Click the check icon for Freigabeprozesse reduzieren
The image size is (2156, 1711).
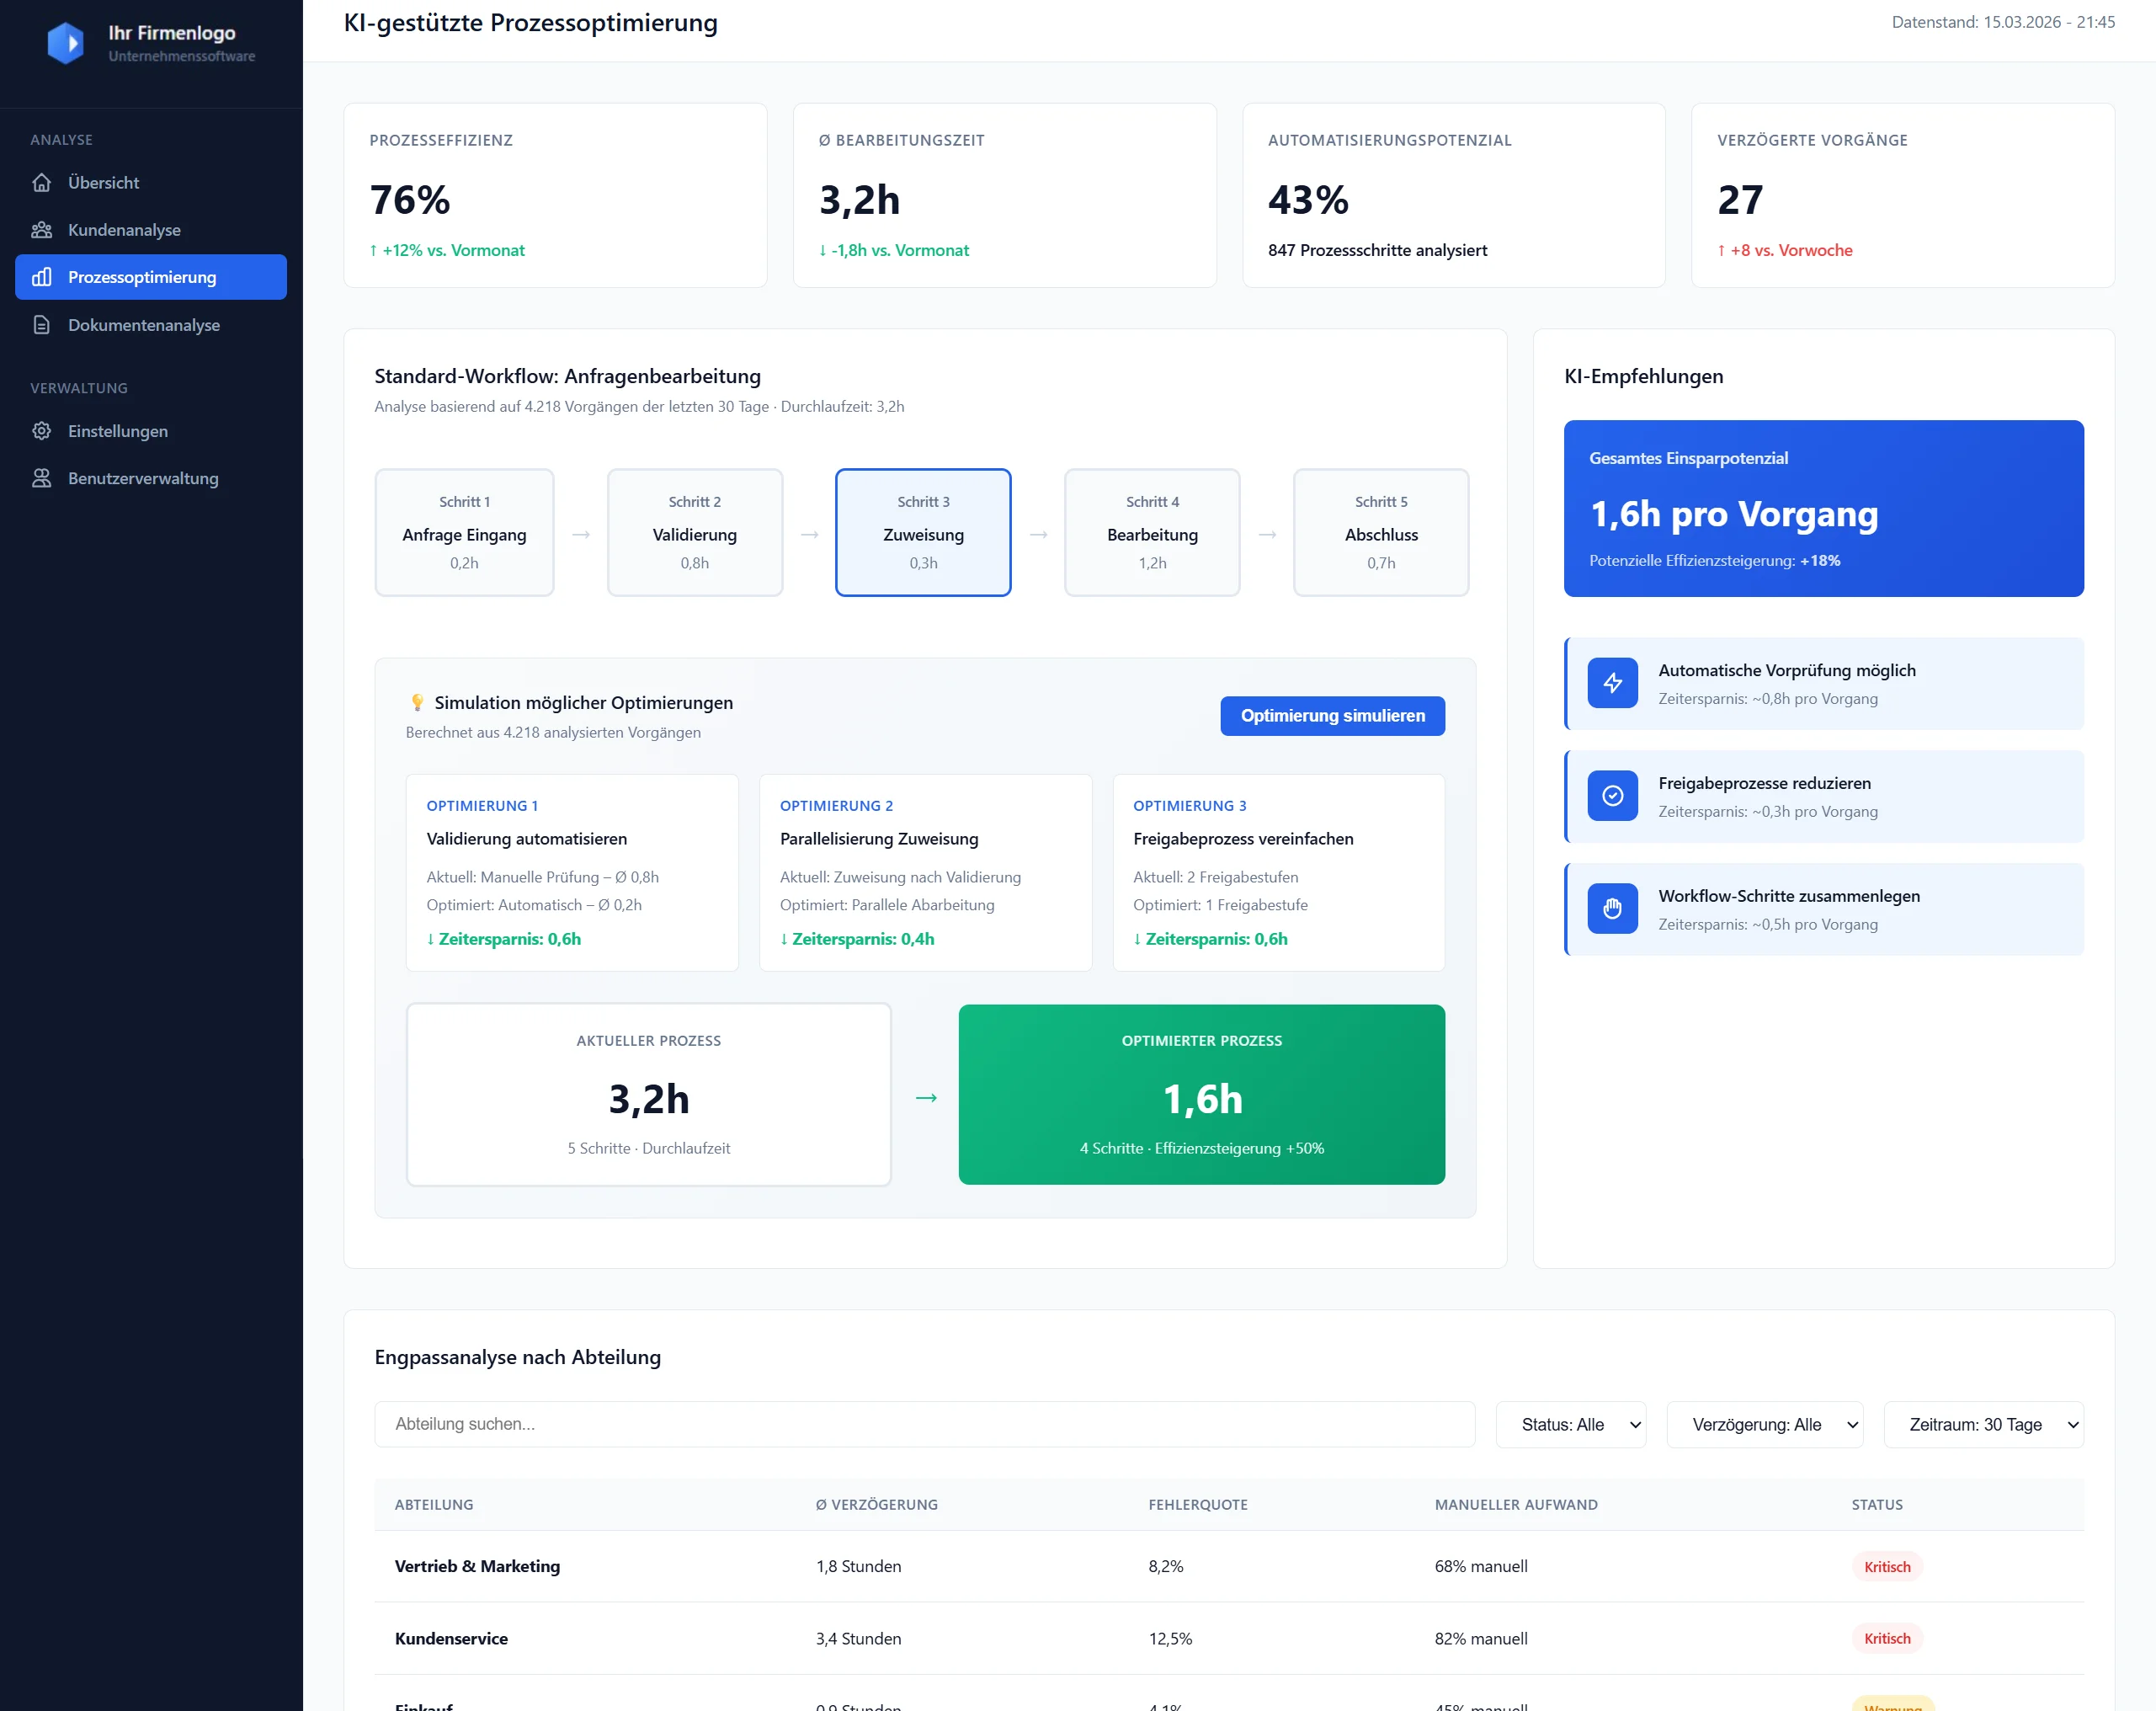[x=1612, y=796]
